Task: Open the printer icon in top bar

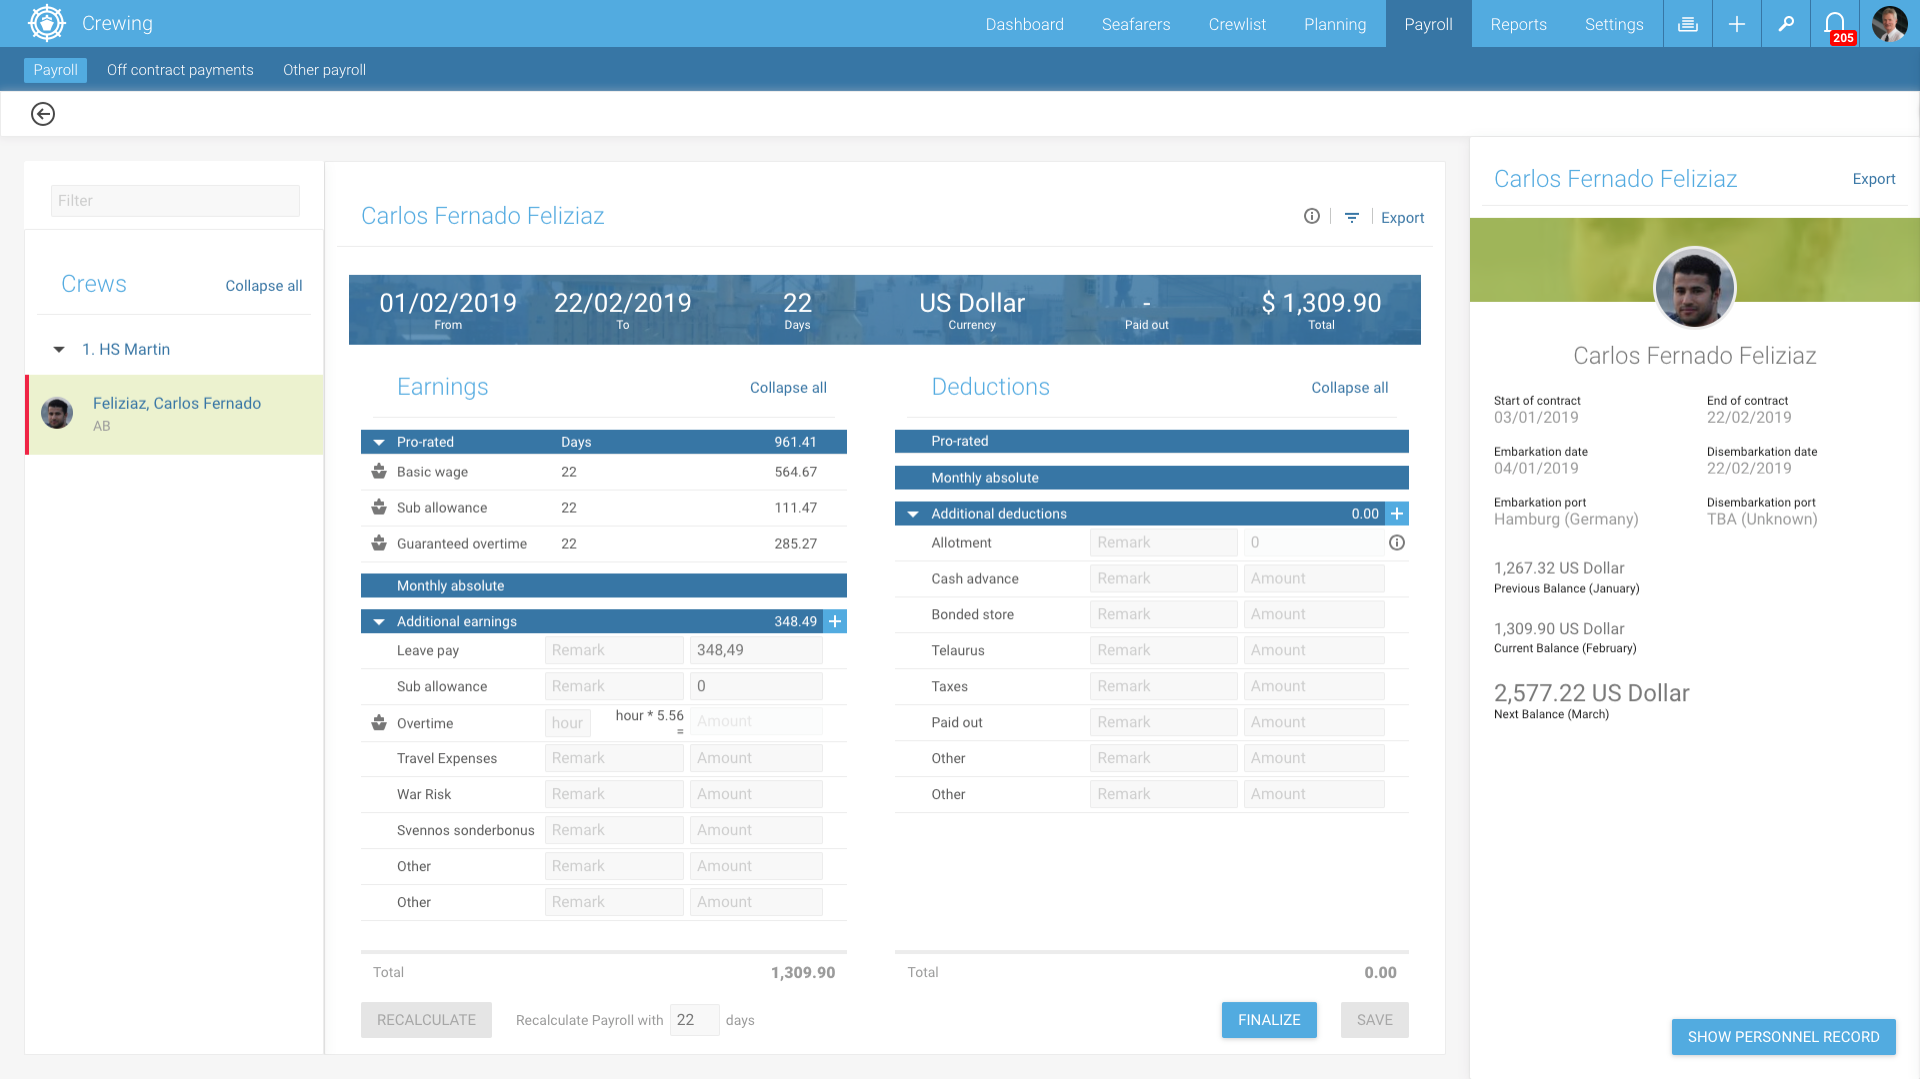Action: coord(1688,24)
